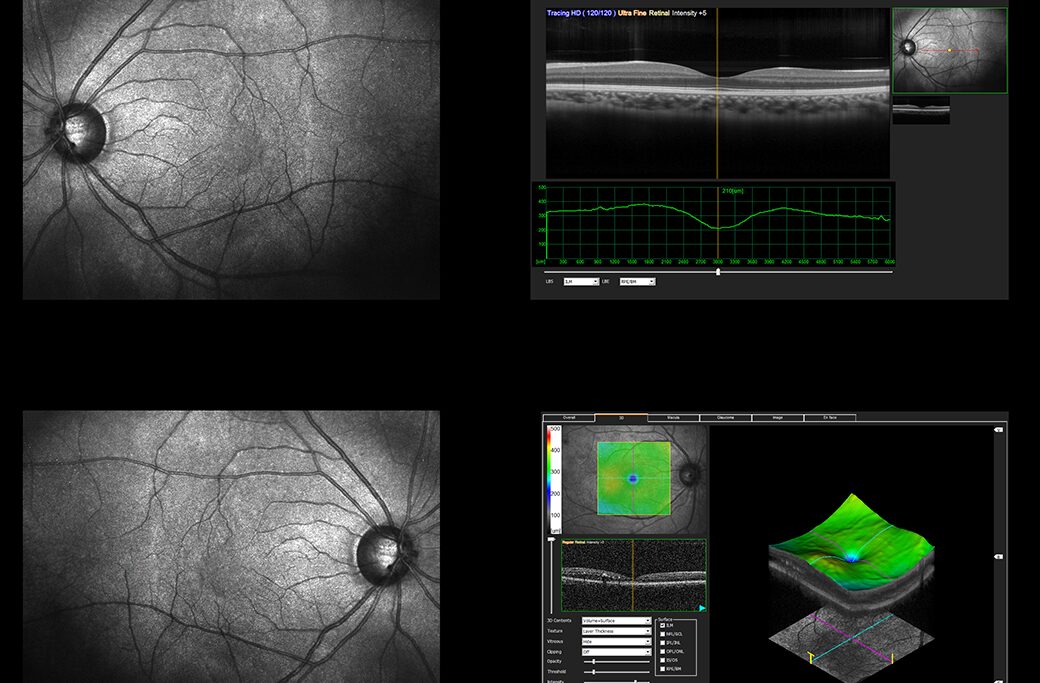Viewport: 1040px width, 683px height.
Task: Switch to the Overall tab
Action: (567, 417)
